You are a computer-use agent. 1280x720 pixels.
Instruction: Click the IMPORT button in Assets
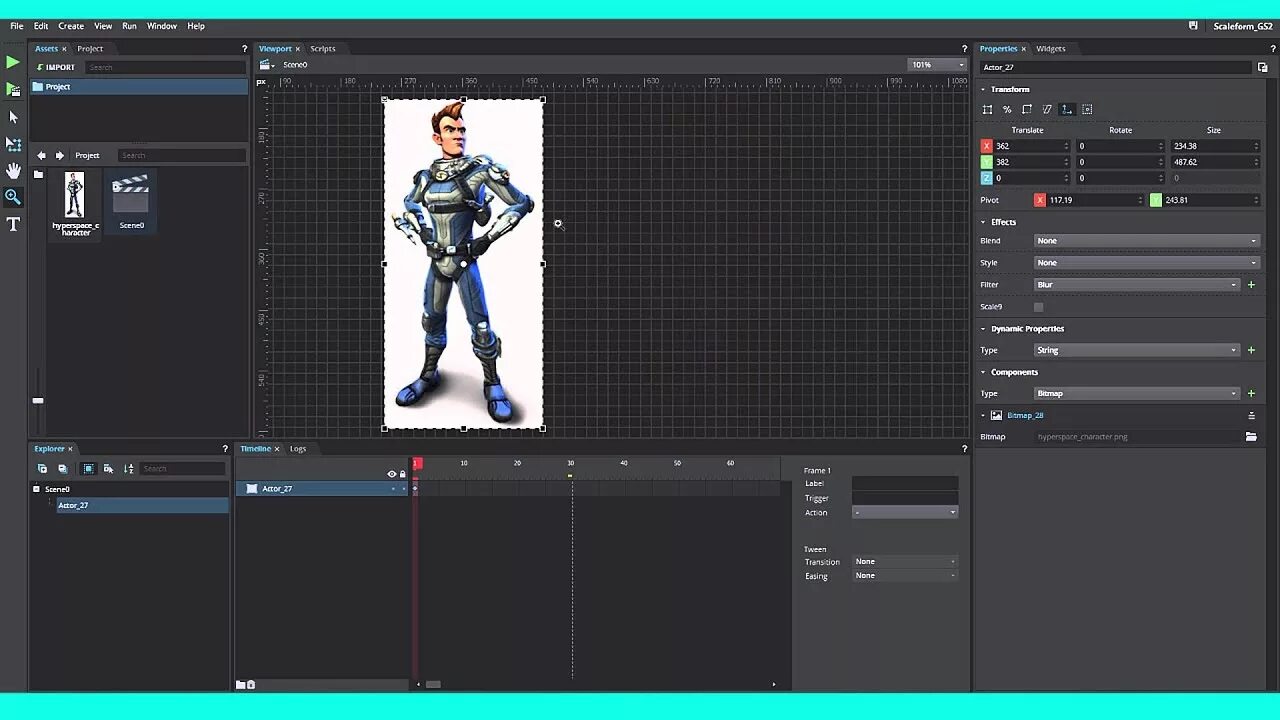pyautogui.click(x=56, y=68)
